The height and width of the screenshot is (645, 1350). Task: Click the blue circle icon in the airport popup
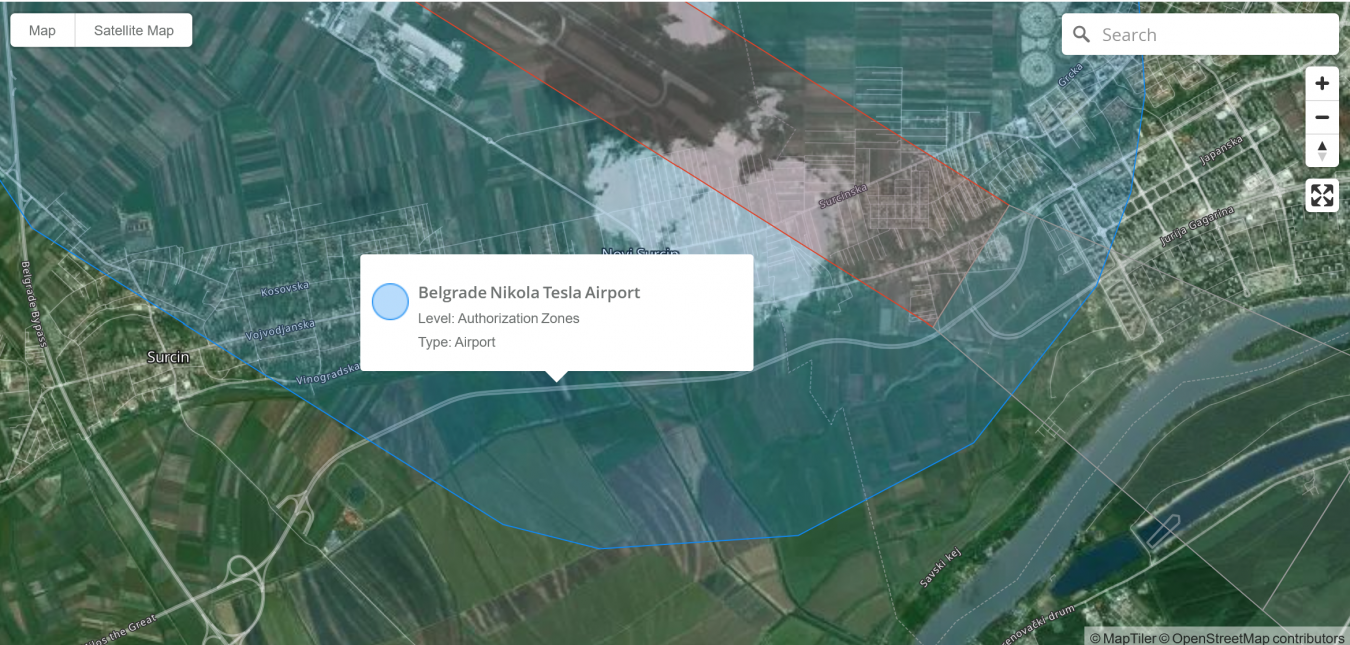point(390,301)
